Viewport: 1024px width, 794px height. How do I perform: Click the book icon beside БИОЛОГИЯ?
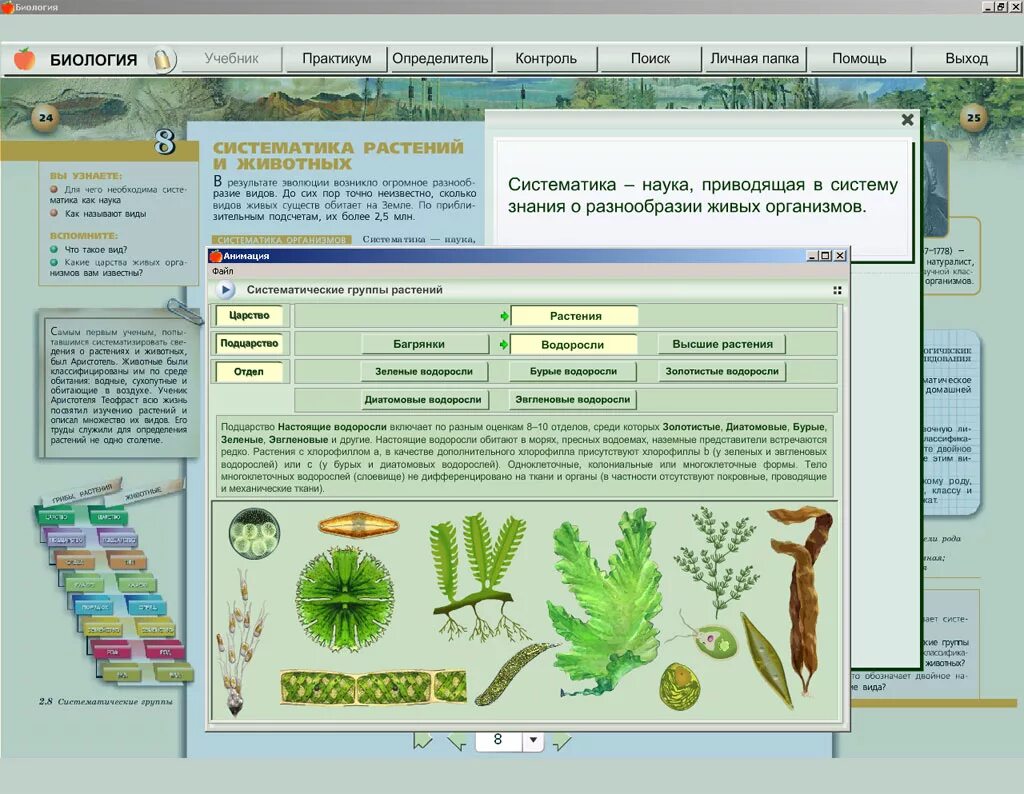pos(162,60)
